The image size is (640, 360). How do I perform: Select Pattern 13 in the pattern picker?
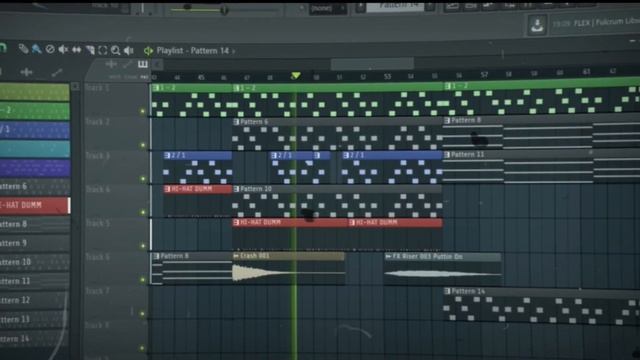point(34,319)
